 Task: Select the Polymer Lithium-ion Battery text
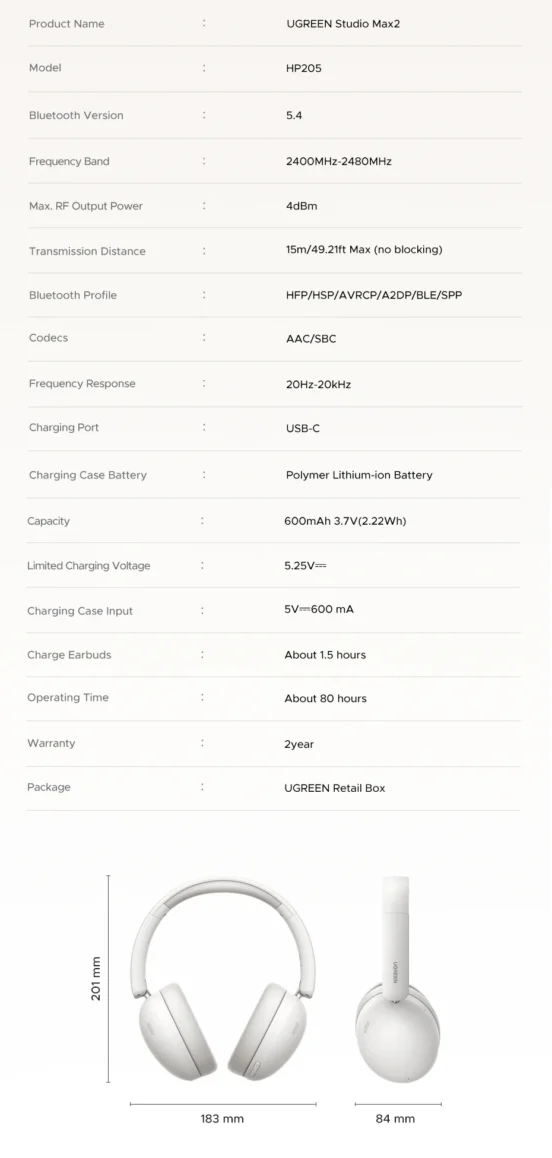[359, 475]
